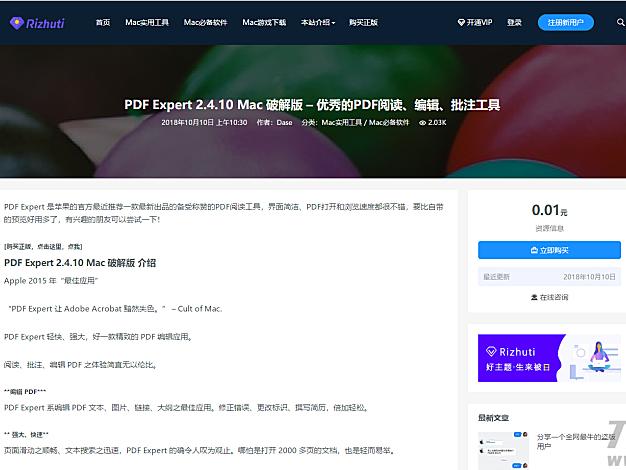Click the Rizhuti logo in the header
This screenshot has height=470, width=626.
click(x=37, y=23)
